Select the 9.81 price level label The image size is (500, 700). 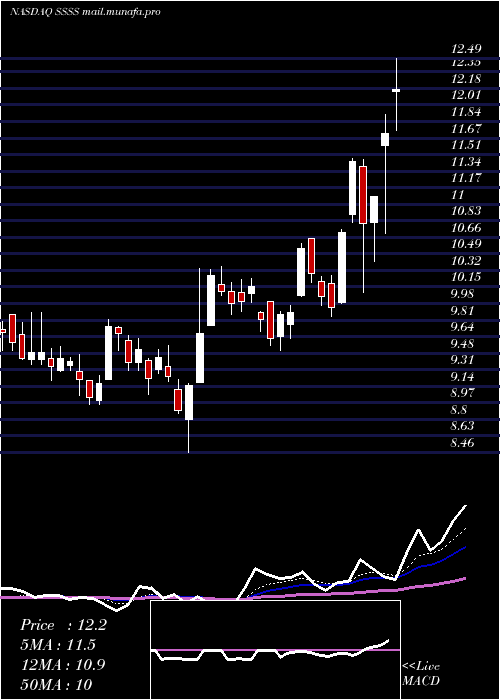pos(463,311)
